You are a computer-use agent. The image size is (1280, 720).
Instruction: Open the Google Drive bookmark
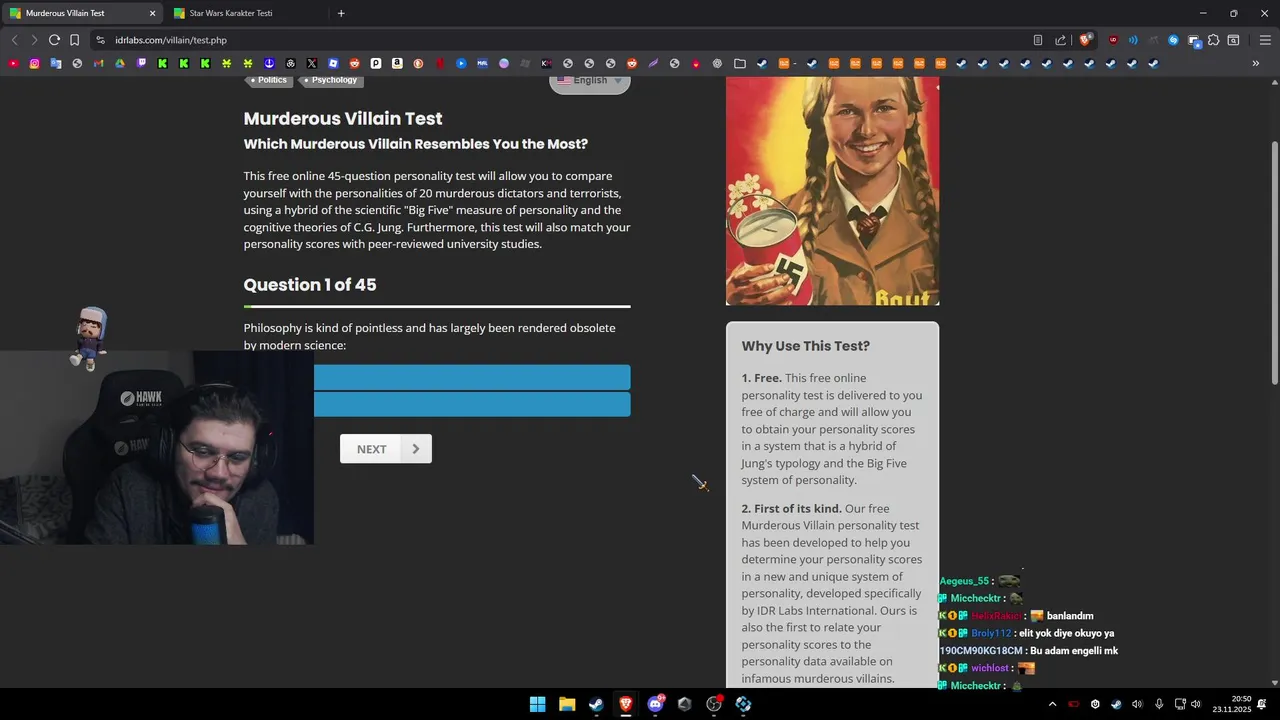(119, 63)
